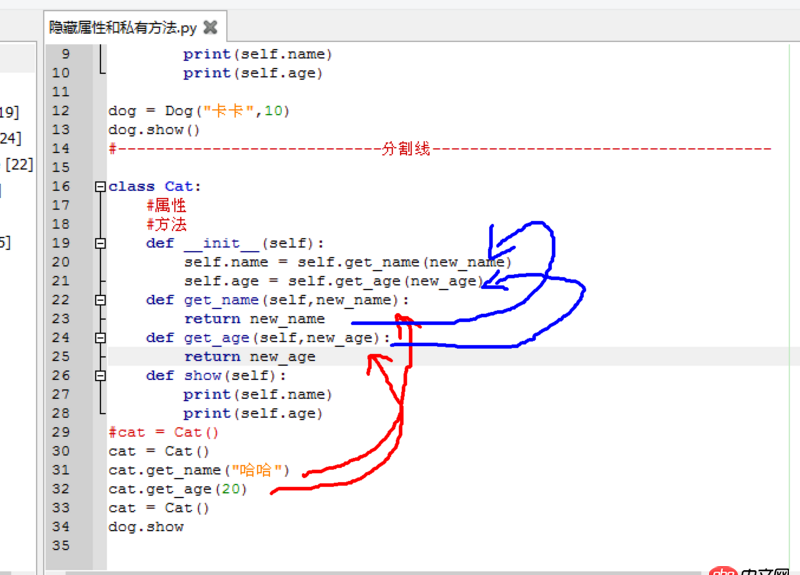800x575 pixels.
Task: Click the '#方法' comment
Action: point(166,224)
